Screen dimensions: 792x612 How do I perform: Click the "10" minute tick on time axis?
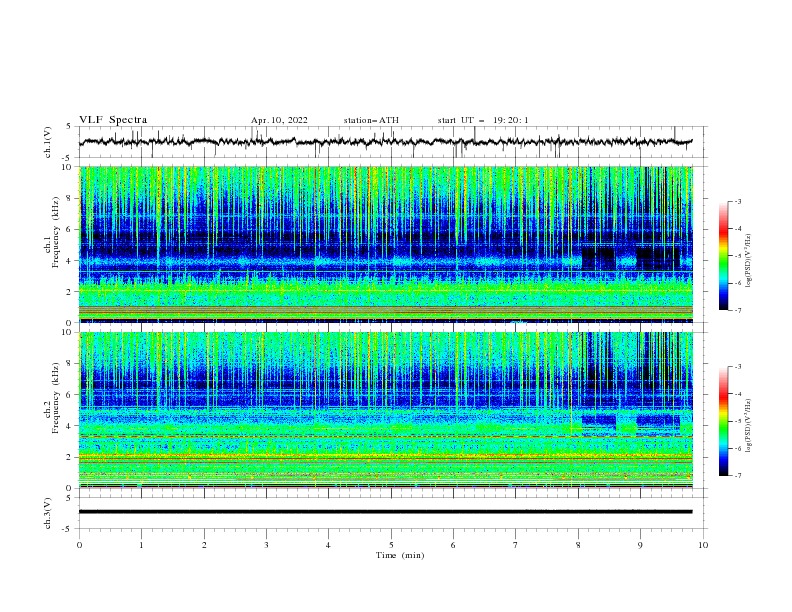[703, 545]
